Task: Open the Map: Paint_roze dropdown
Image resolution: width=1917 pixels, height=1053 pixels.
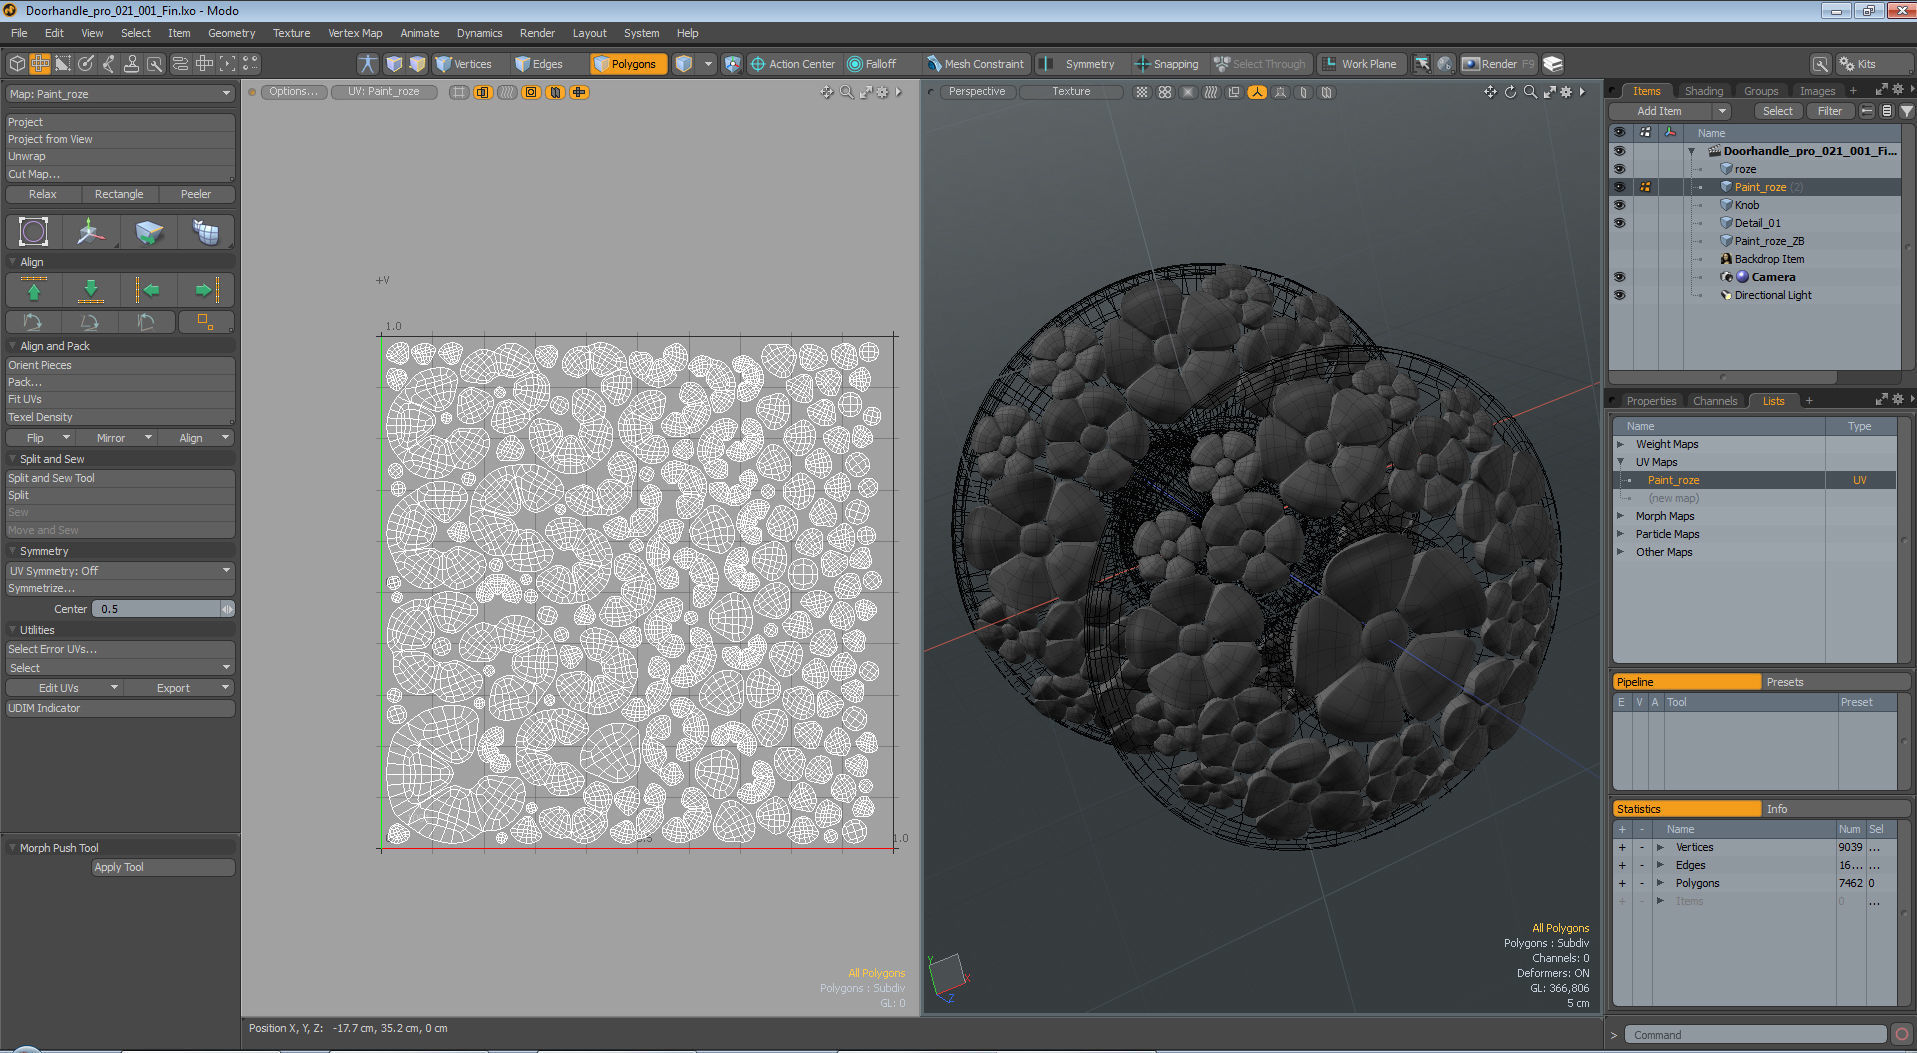Action: click(x=120, y=94)
